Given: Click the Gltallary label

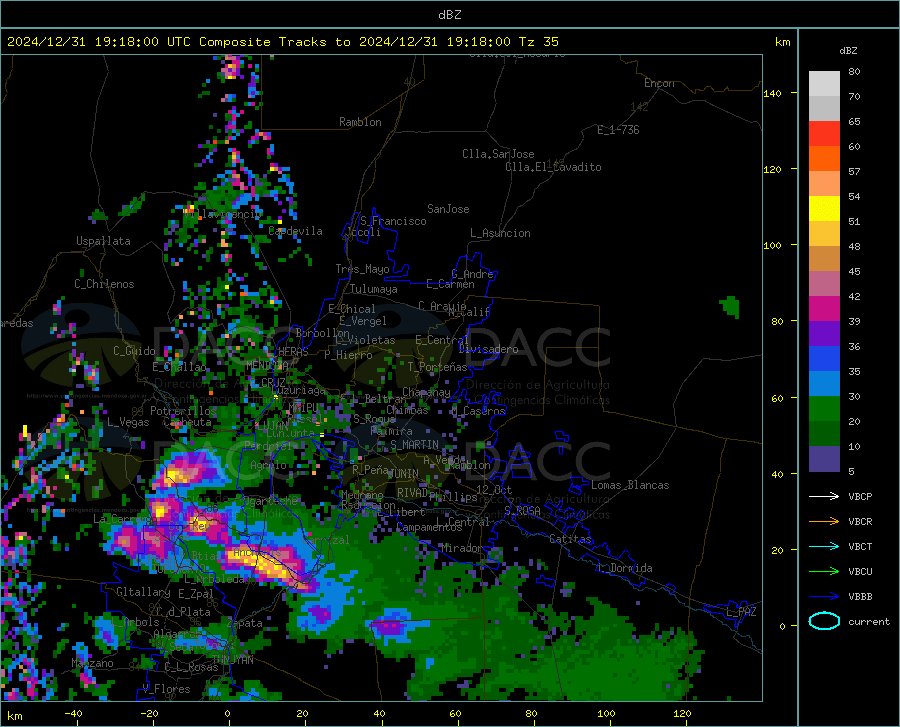Looking at the screenshot, I should 143,592.
